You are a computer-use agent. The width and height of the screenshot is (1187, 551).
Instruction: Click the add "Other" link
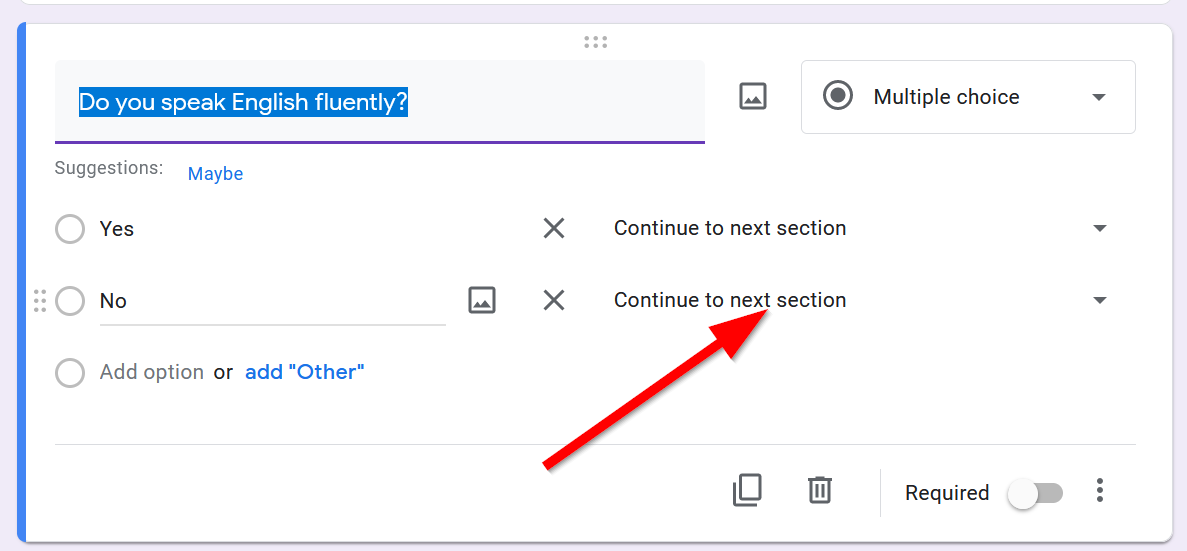(x=304, y=372)
